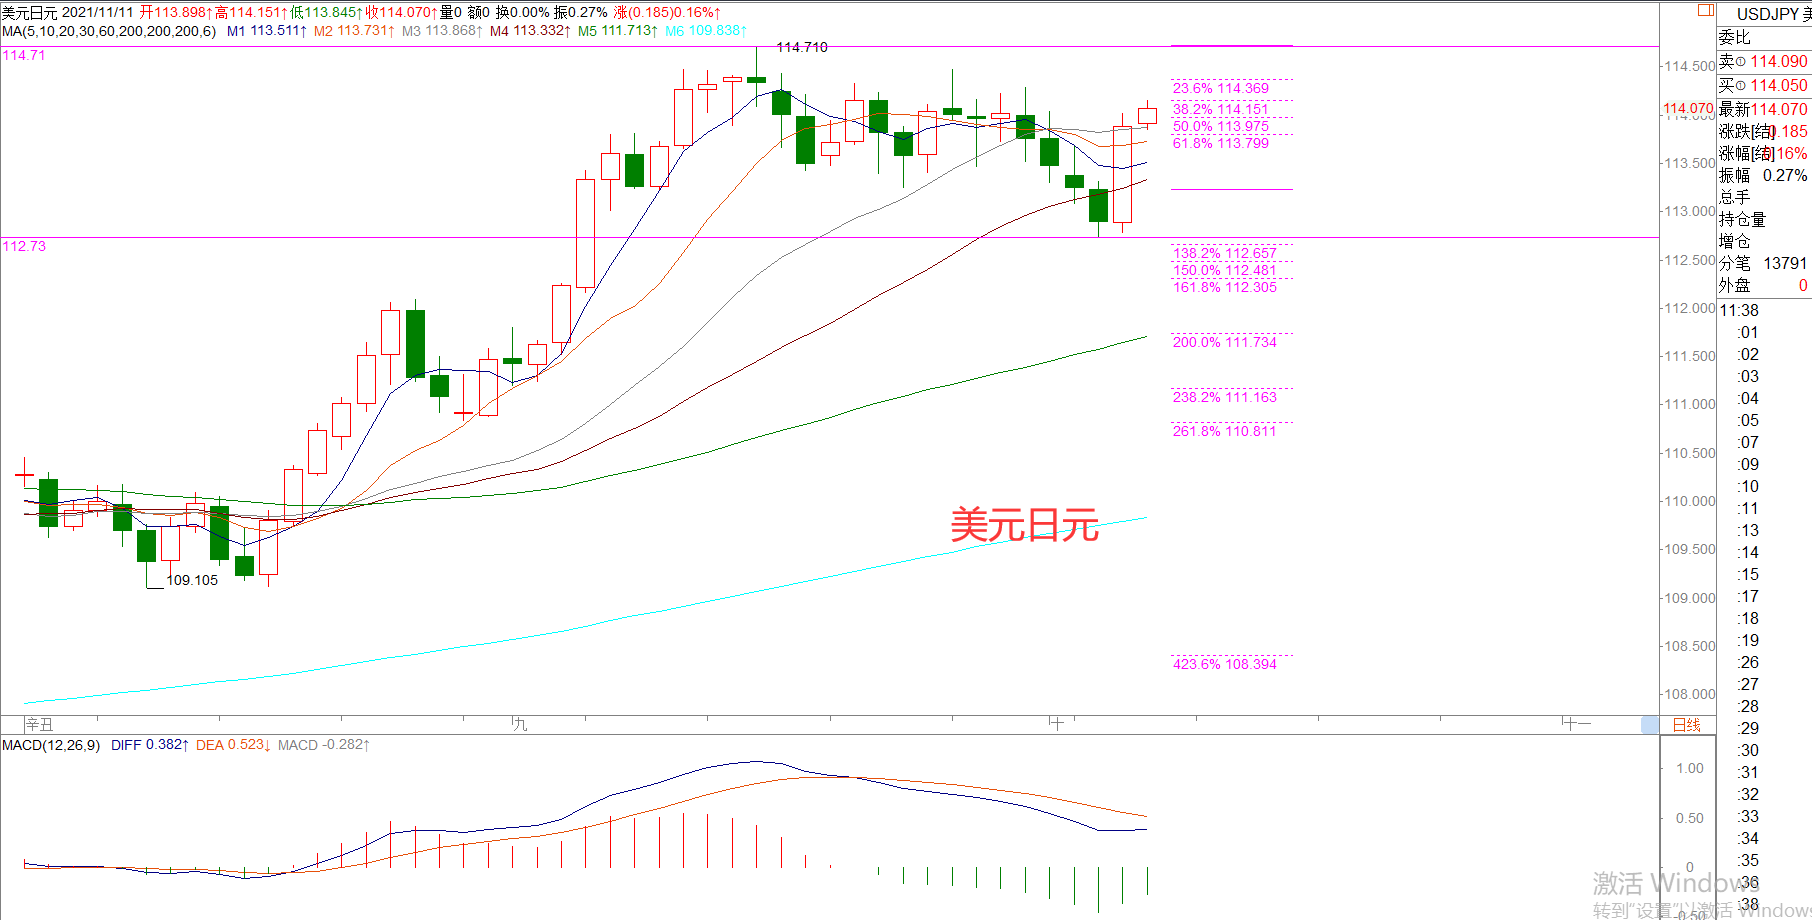1812x920 pixels.
Task: Click the 161.8% 112.305 Fibonacci label
Action: (1224, 287)
